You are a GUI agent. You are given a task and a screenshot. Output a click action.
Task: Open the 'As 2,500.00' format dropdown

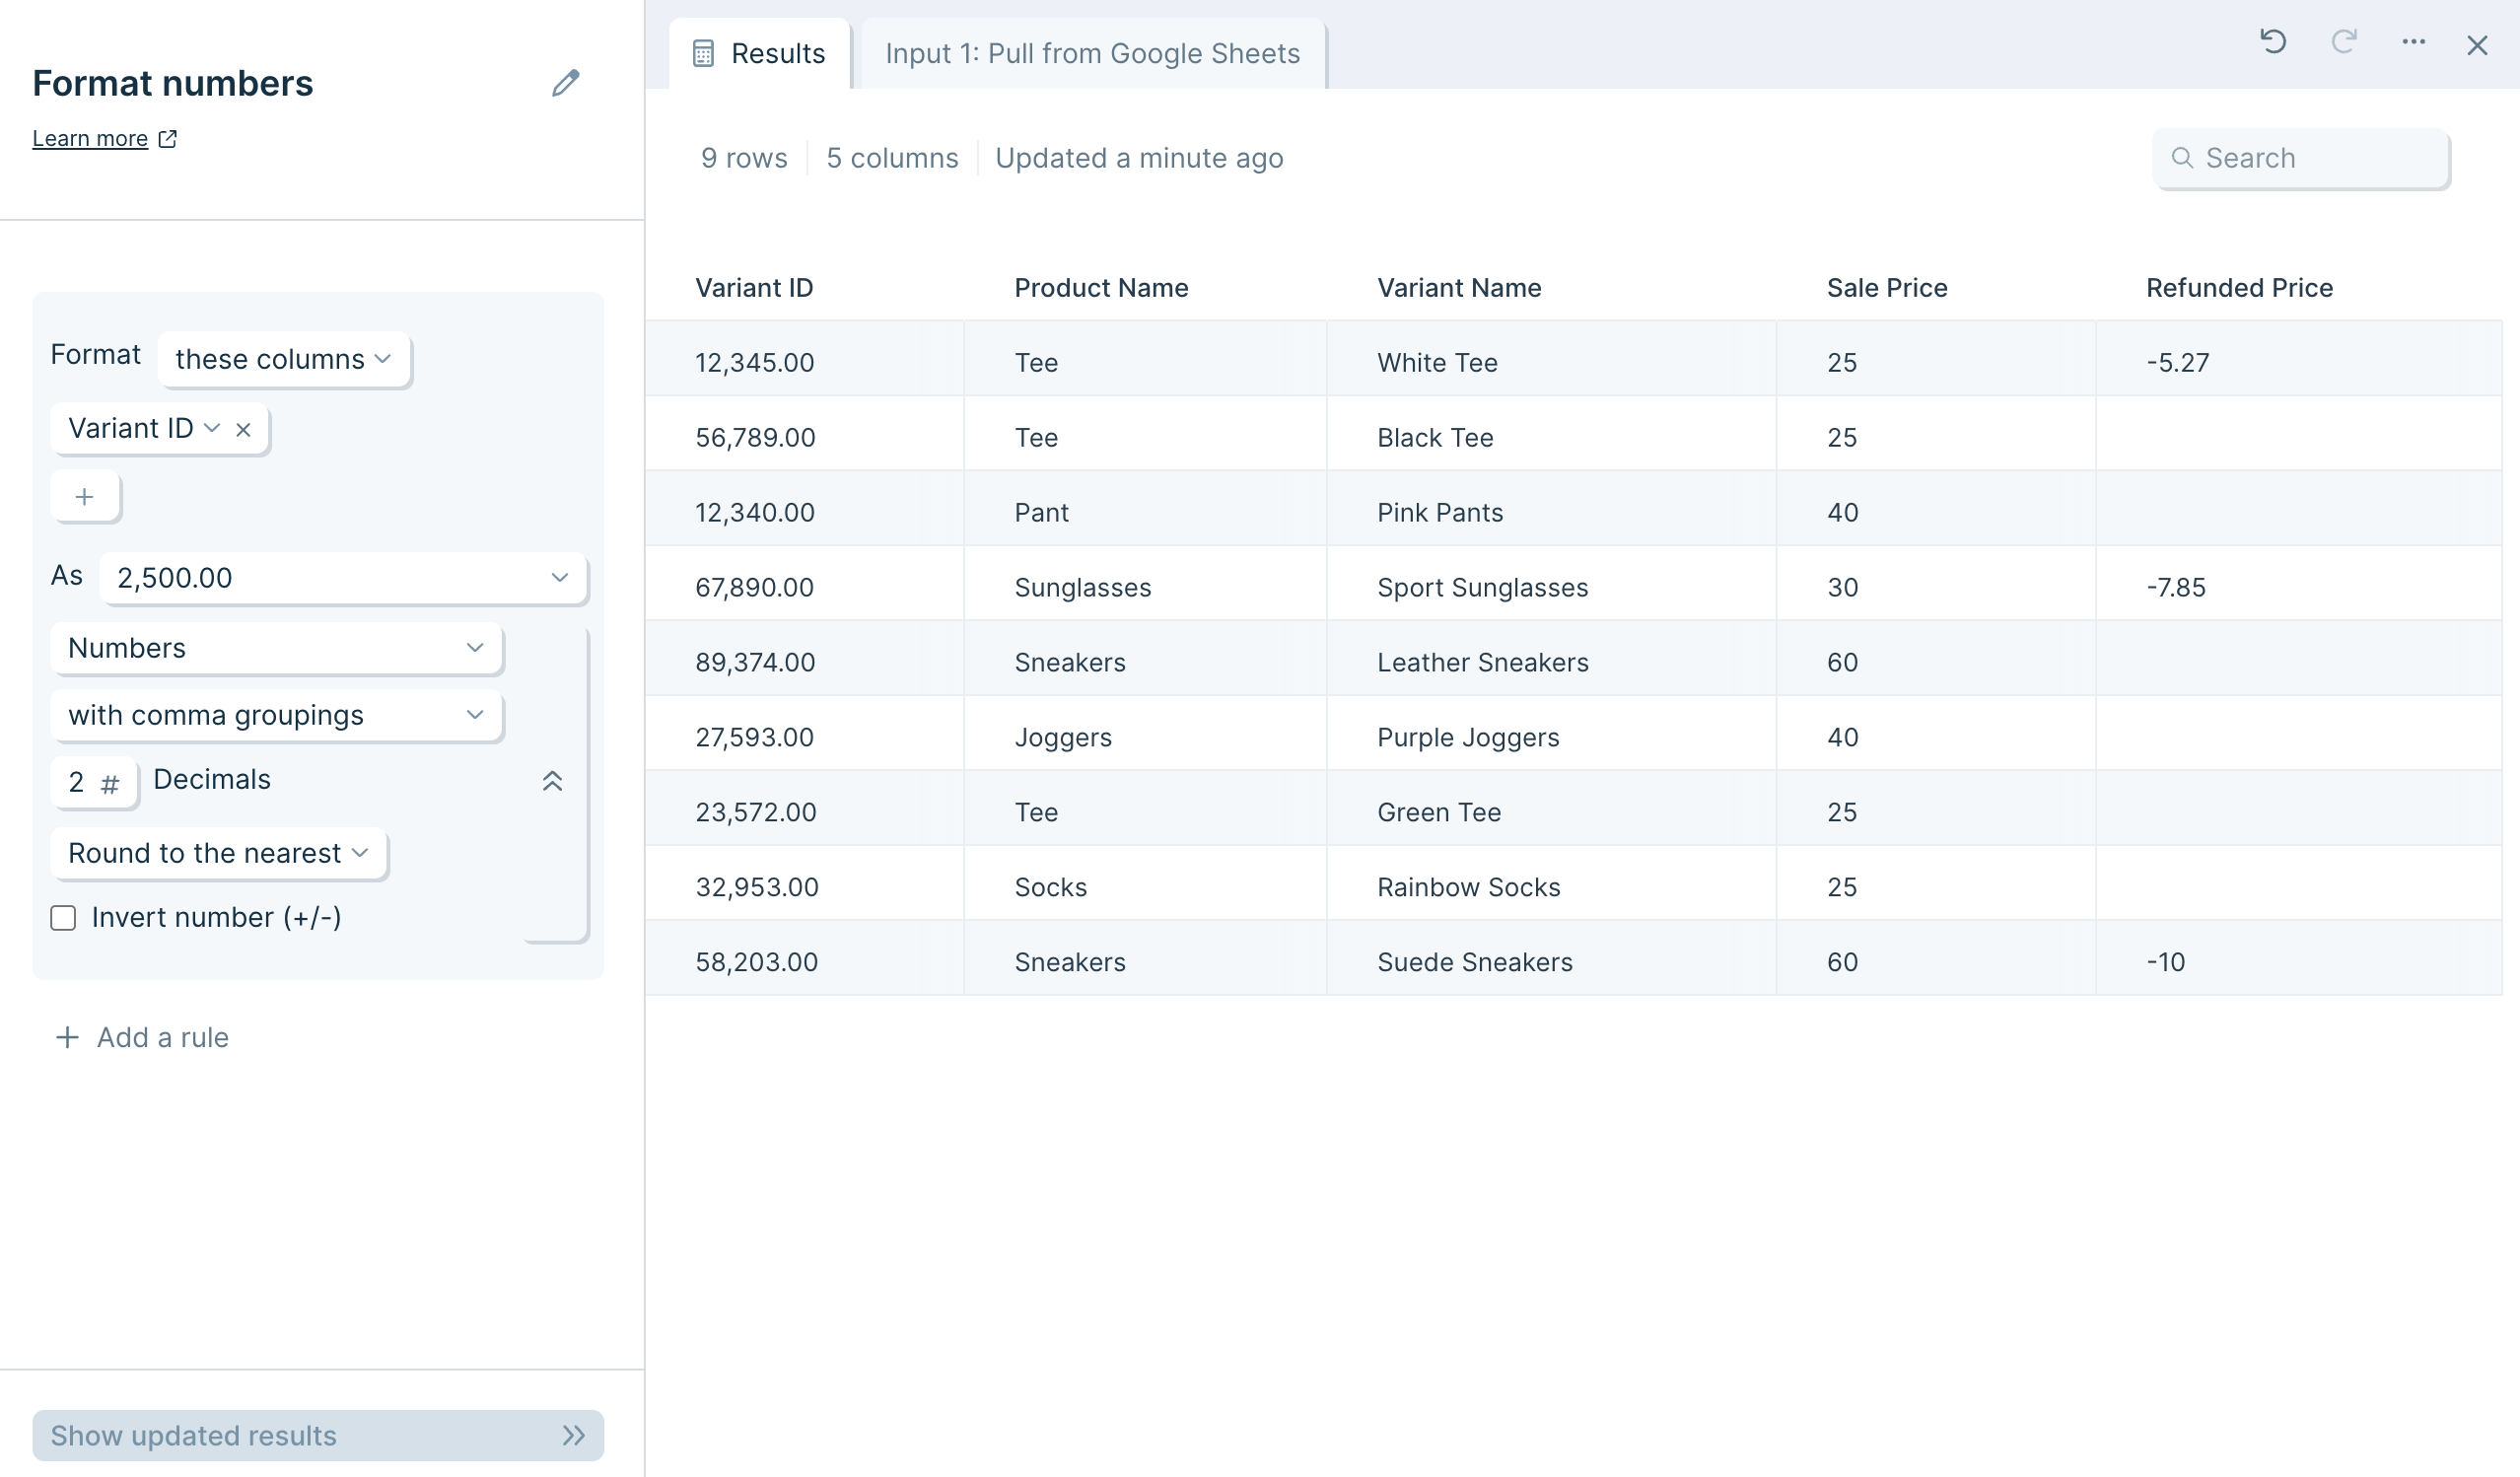[x=342, y=578]
